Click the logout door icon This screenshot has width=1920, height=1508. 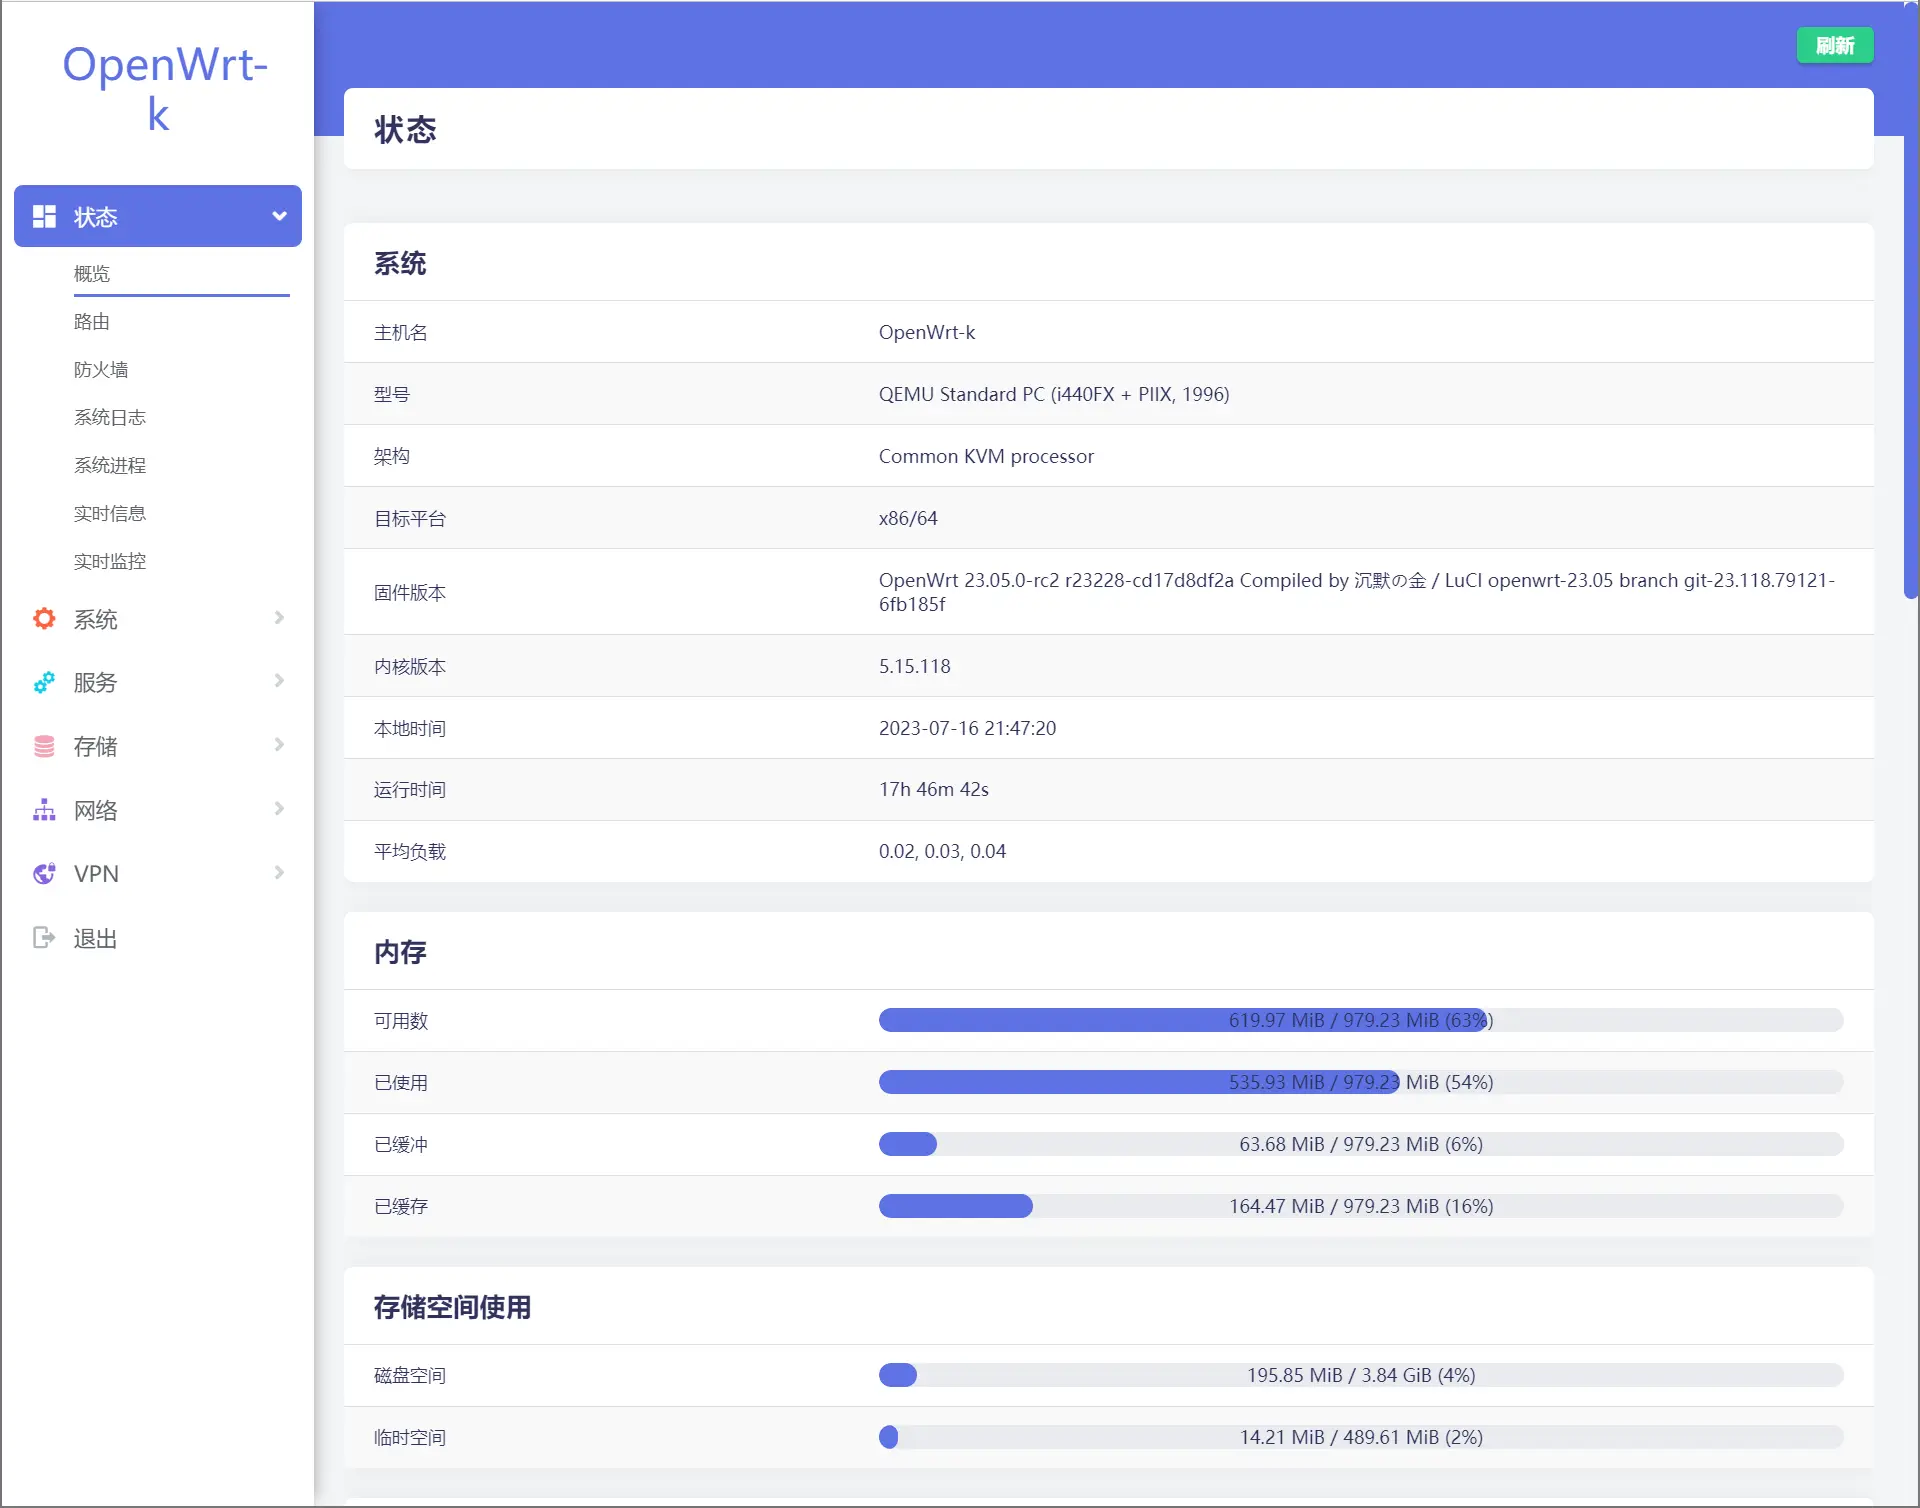pos(44,938)
